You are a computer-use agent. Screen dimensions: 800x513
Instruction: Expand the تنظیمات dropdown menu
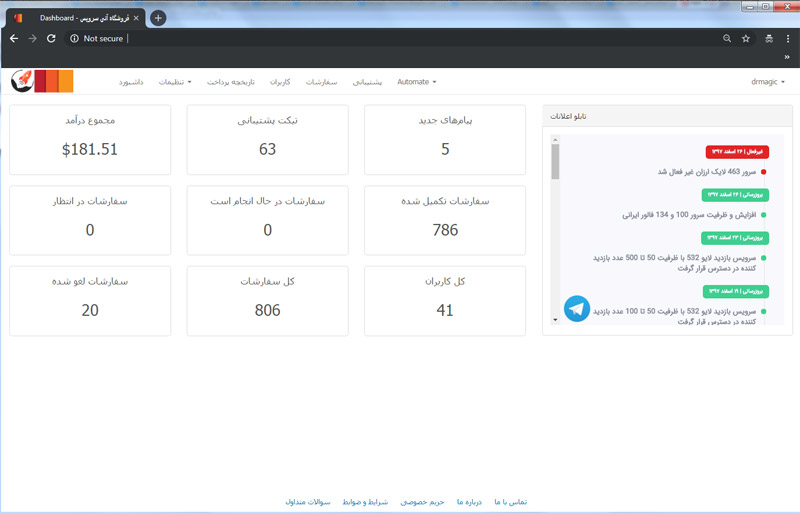[x=175, y=82]
